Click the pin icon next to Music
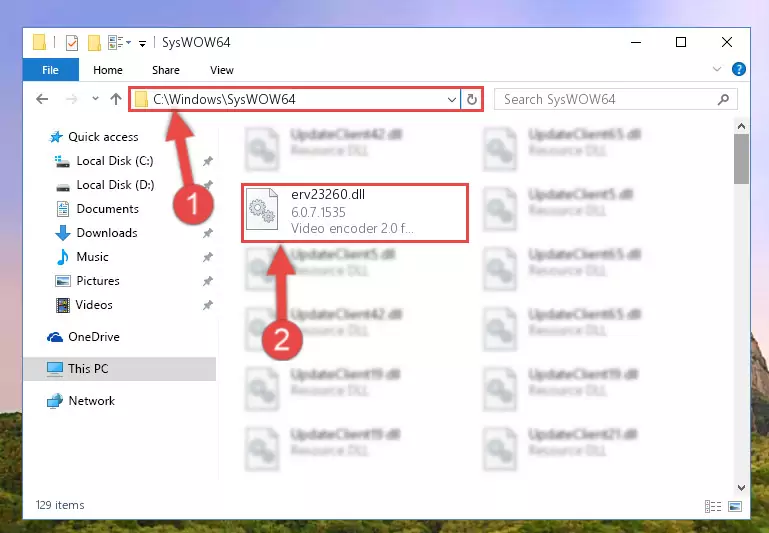Image resolution: width=769 pixels, height=533 pixels. (x=208, y=257)
